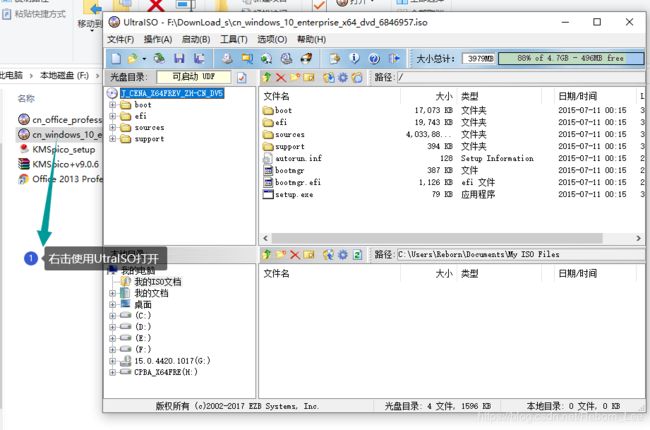Expand the support folder in the ISO tree
The image size is (650, 430).
(x=112, y=138)
